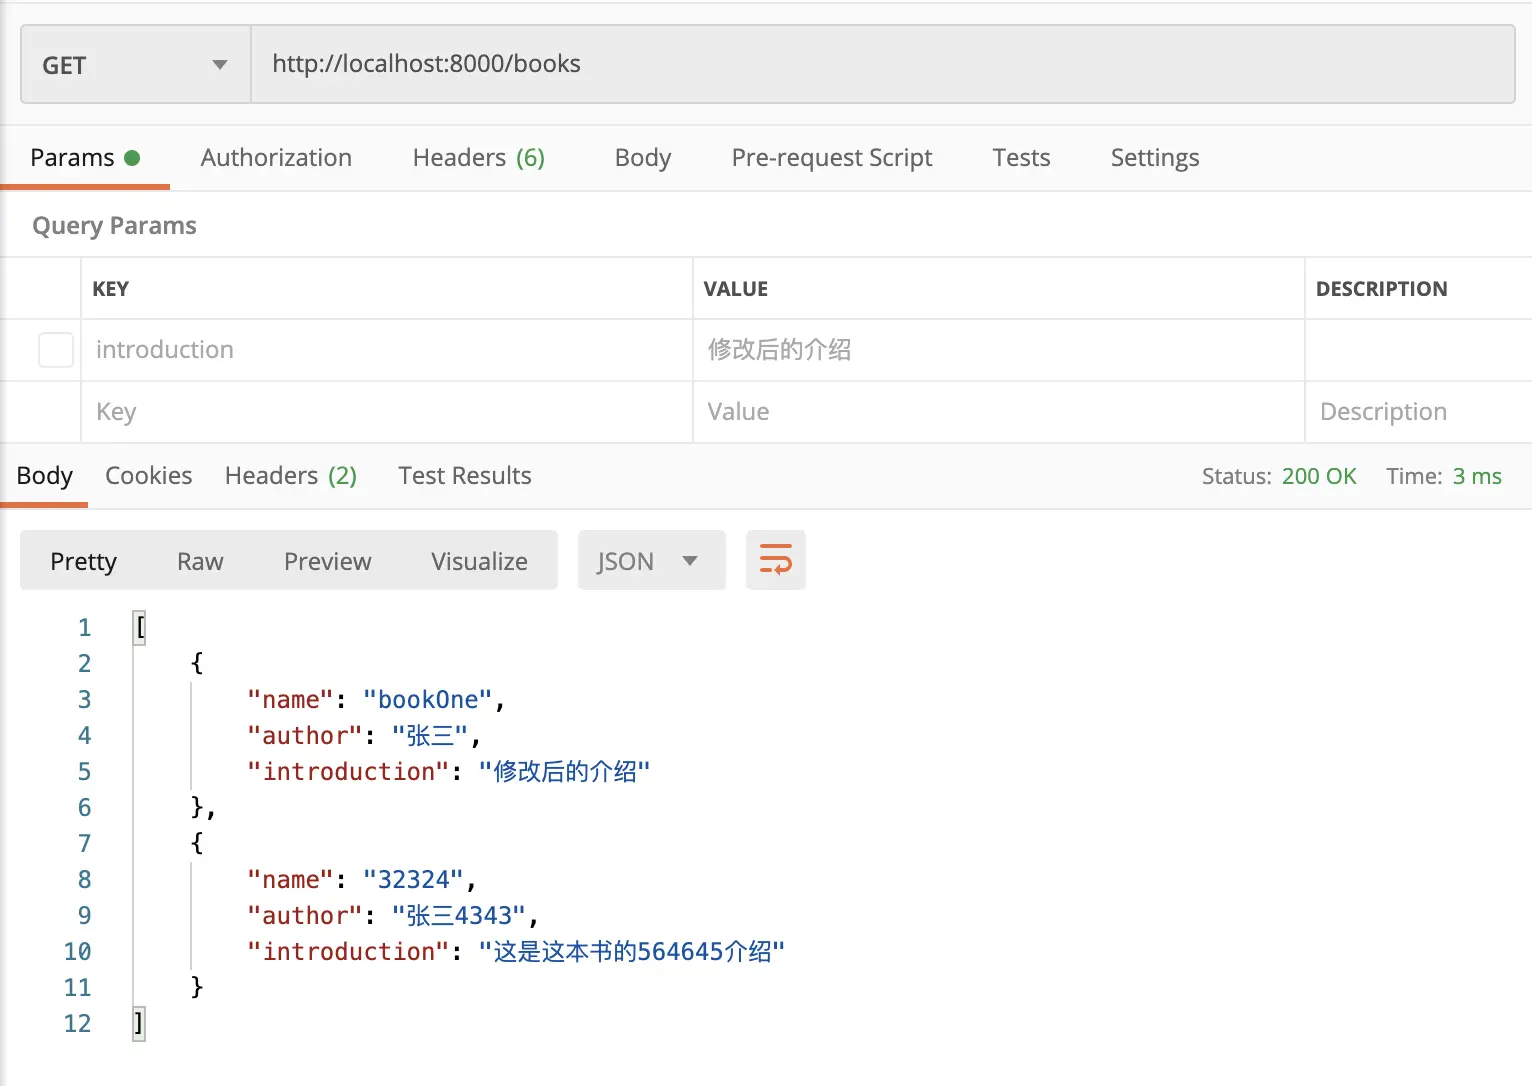Expand the JSON format dropdown
Image resolution: width=1532 pixels, height=1086 pixels.
point(650,561)
